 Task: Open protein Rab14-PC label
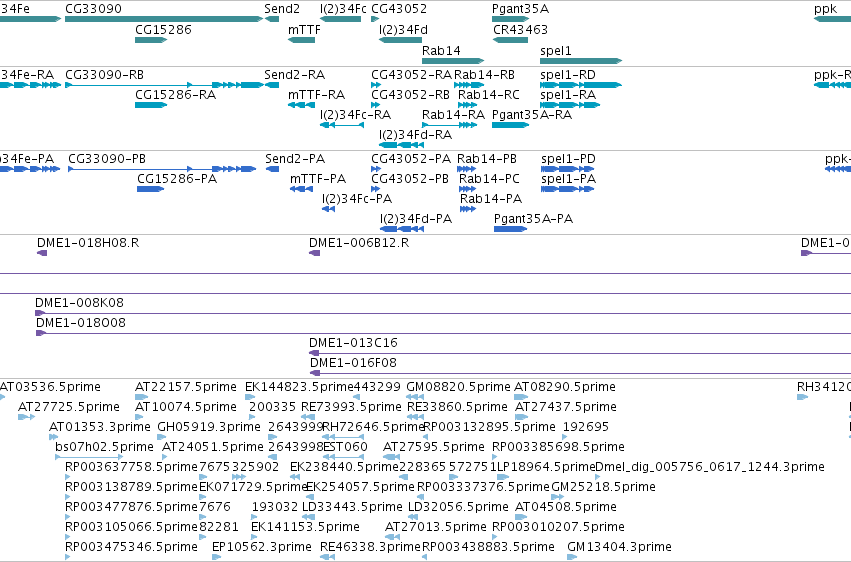pyautogui.click(x=490, y=178)
